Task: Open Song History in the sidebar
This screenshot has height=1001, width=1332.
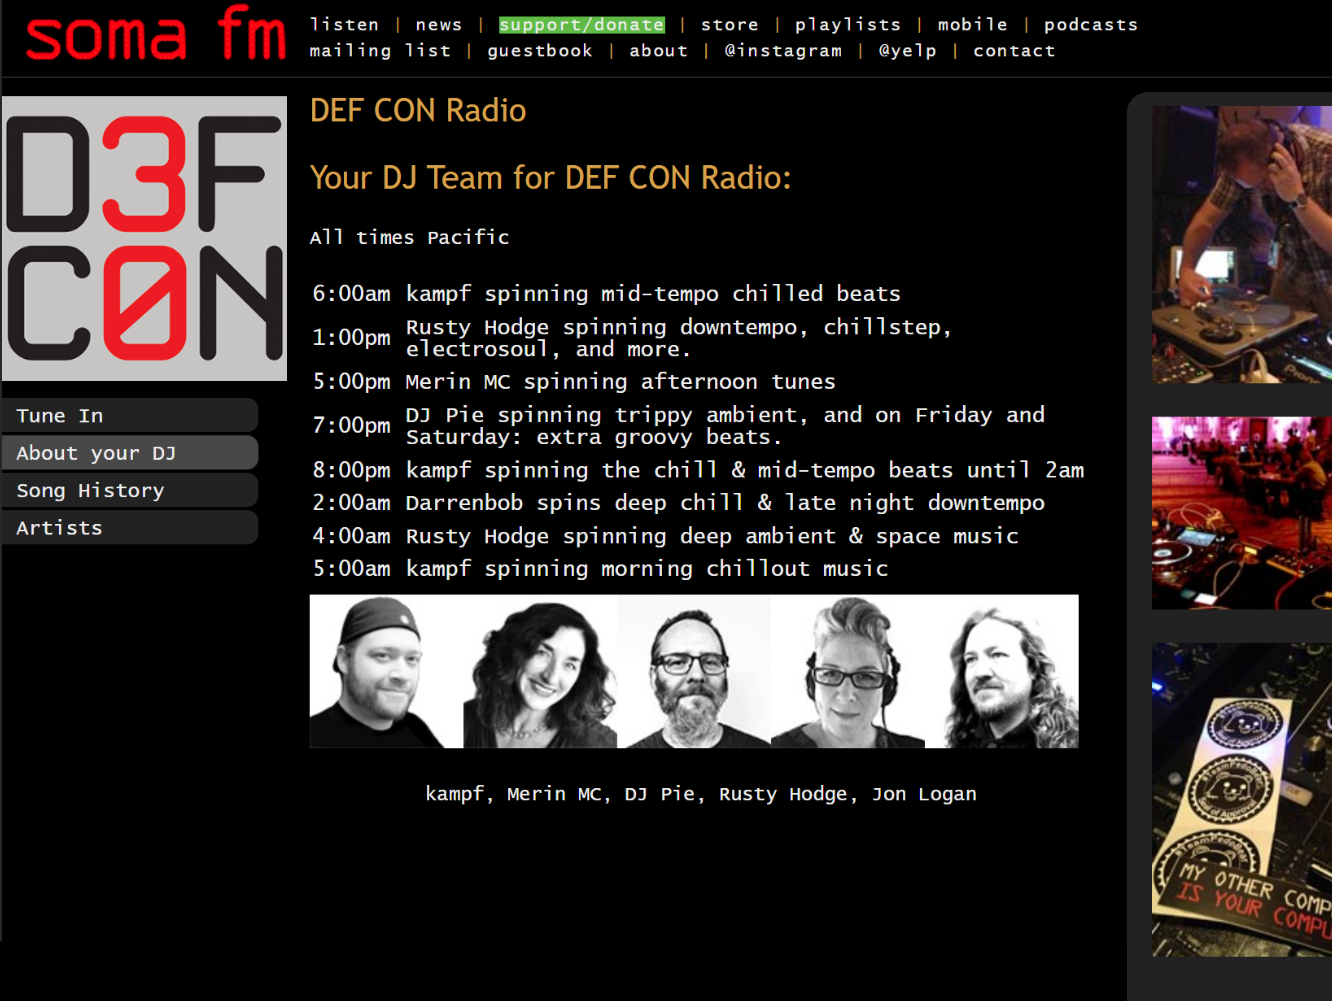Action: click(x=130, y=490)
